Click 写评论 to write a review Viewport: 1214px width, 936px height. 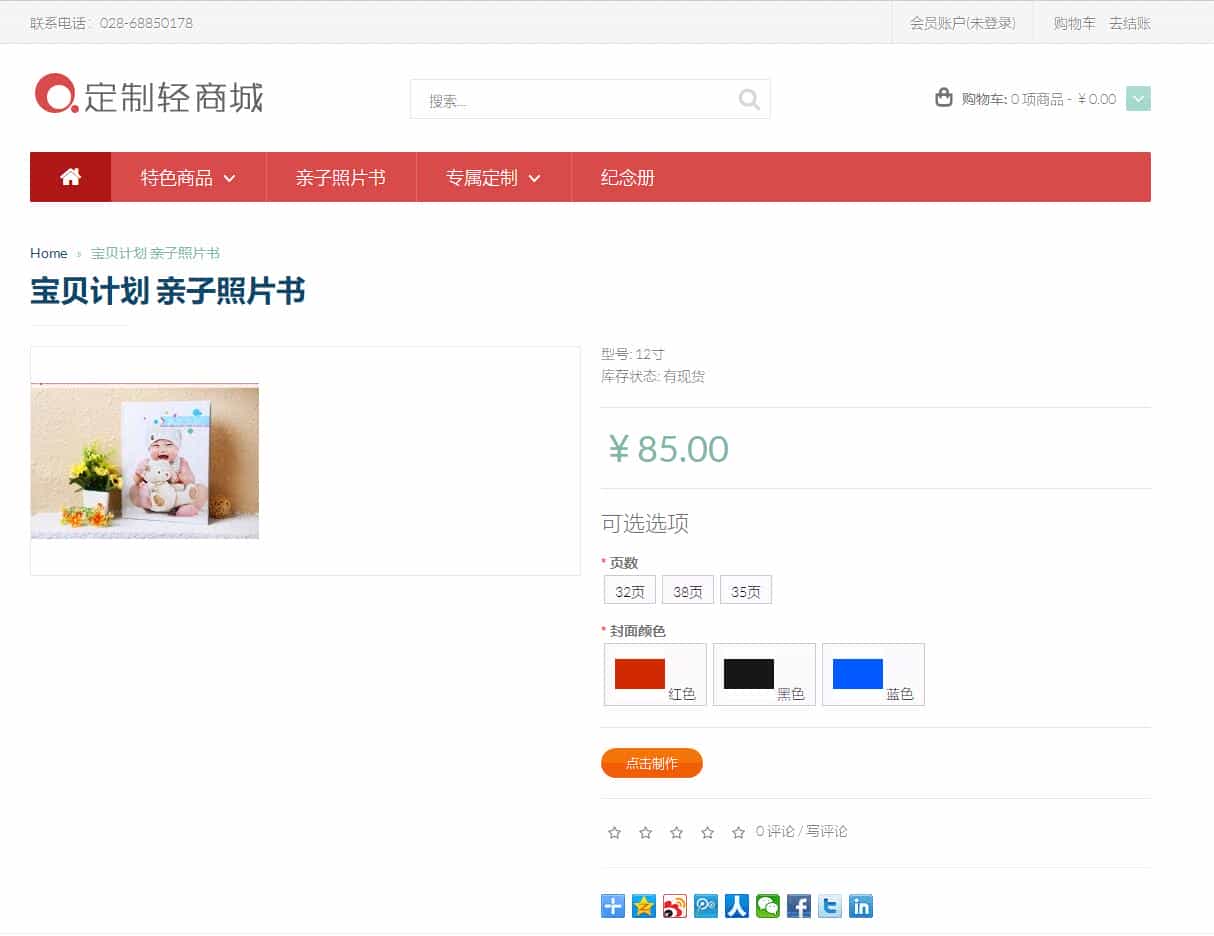point(827,831)
